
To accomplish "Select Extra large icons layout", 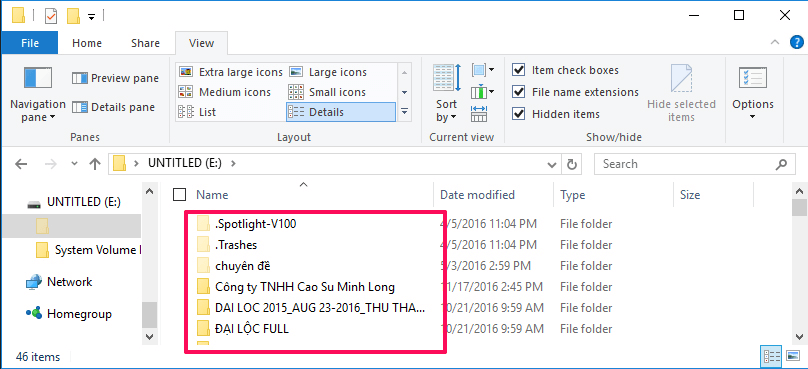I will pyautogui.click(x=230, y=72).
